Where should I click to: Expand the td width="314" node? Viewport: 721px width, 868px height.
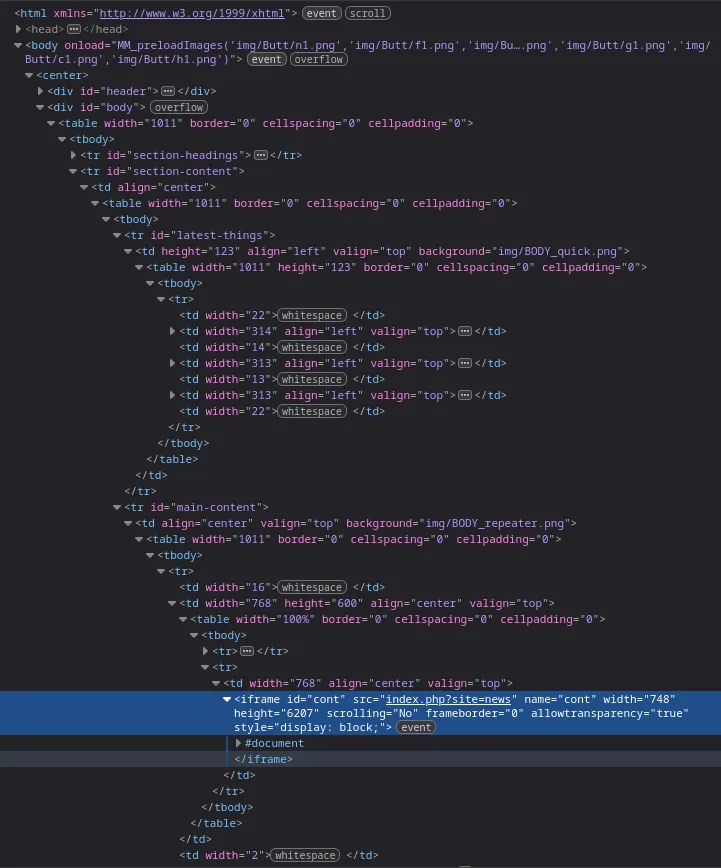tap(172, 331)
